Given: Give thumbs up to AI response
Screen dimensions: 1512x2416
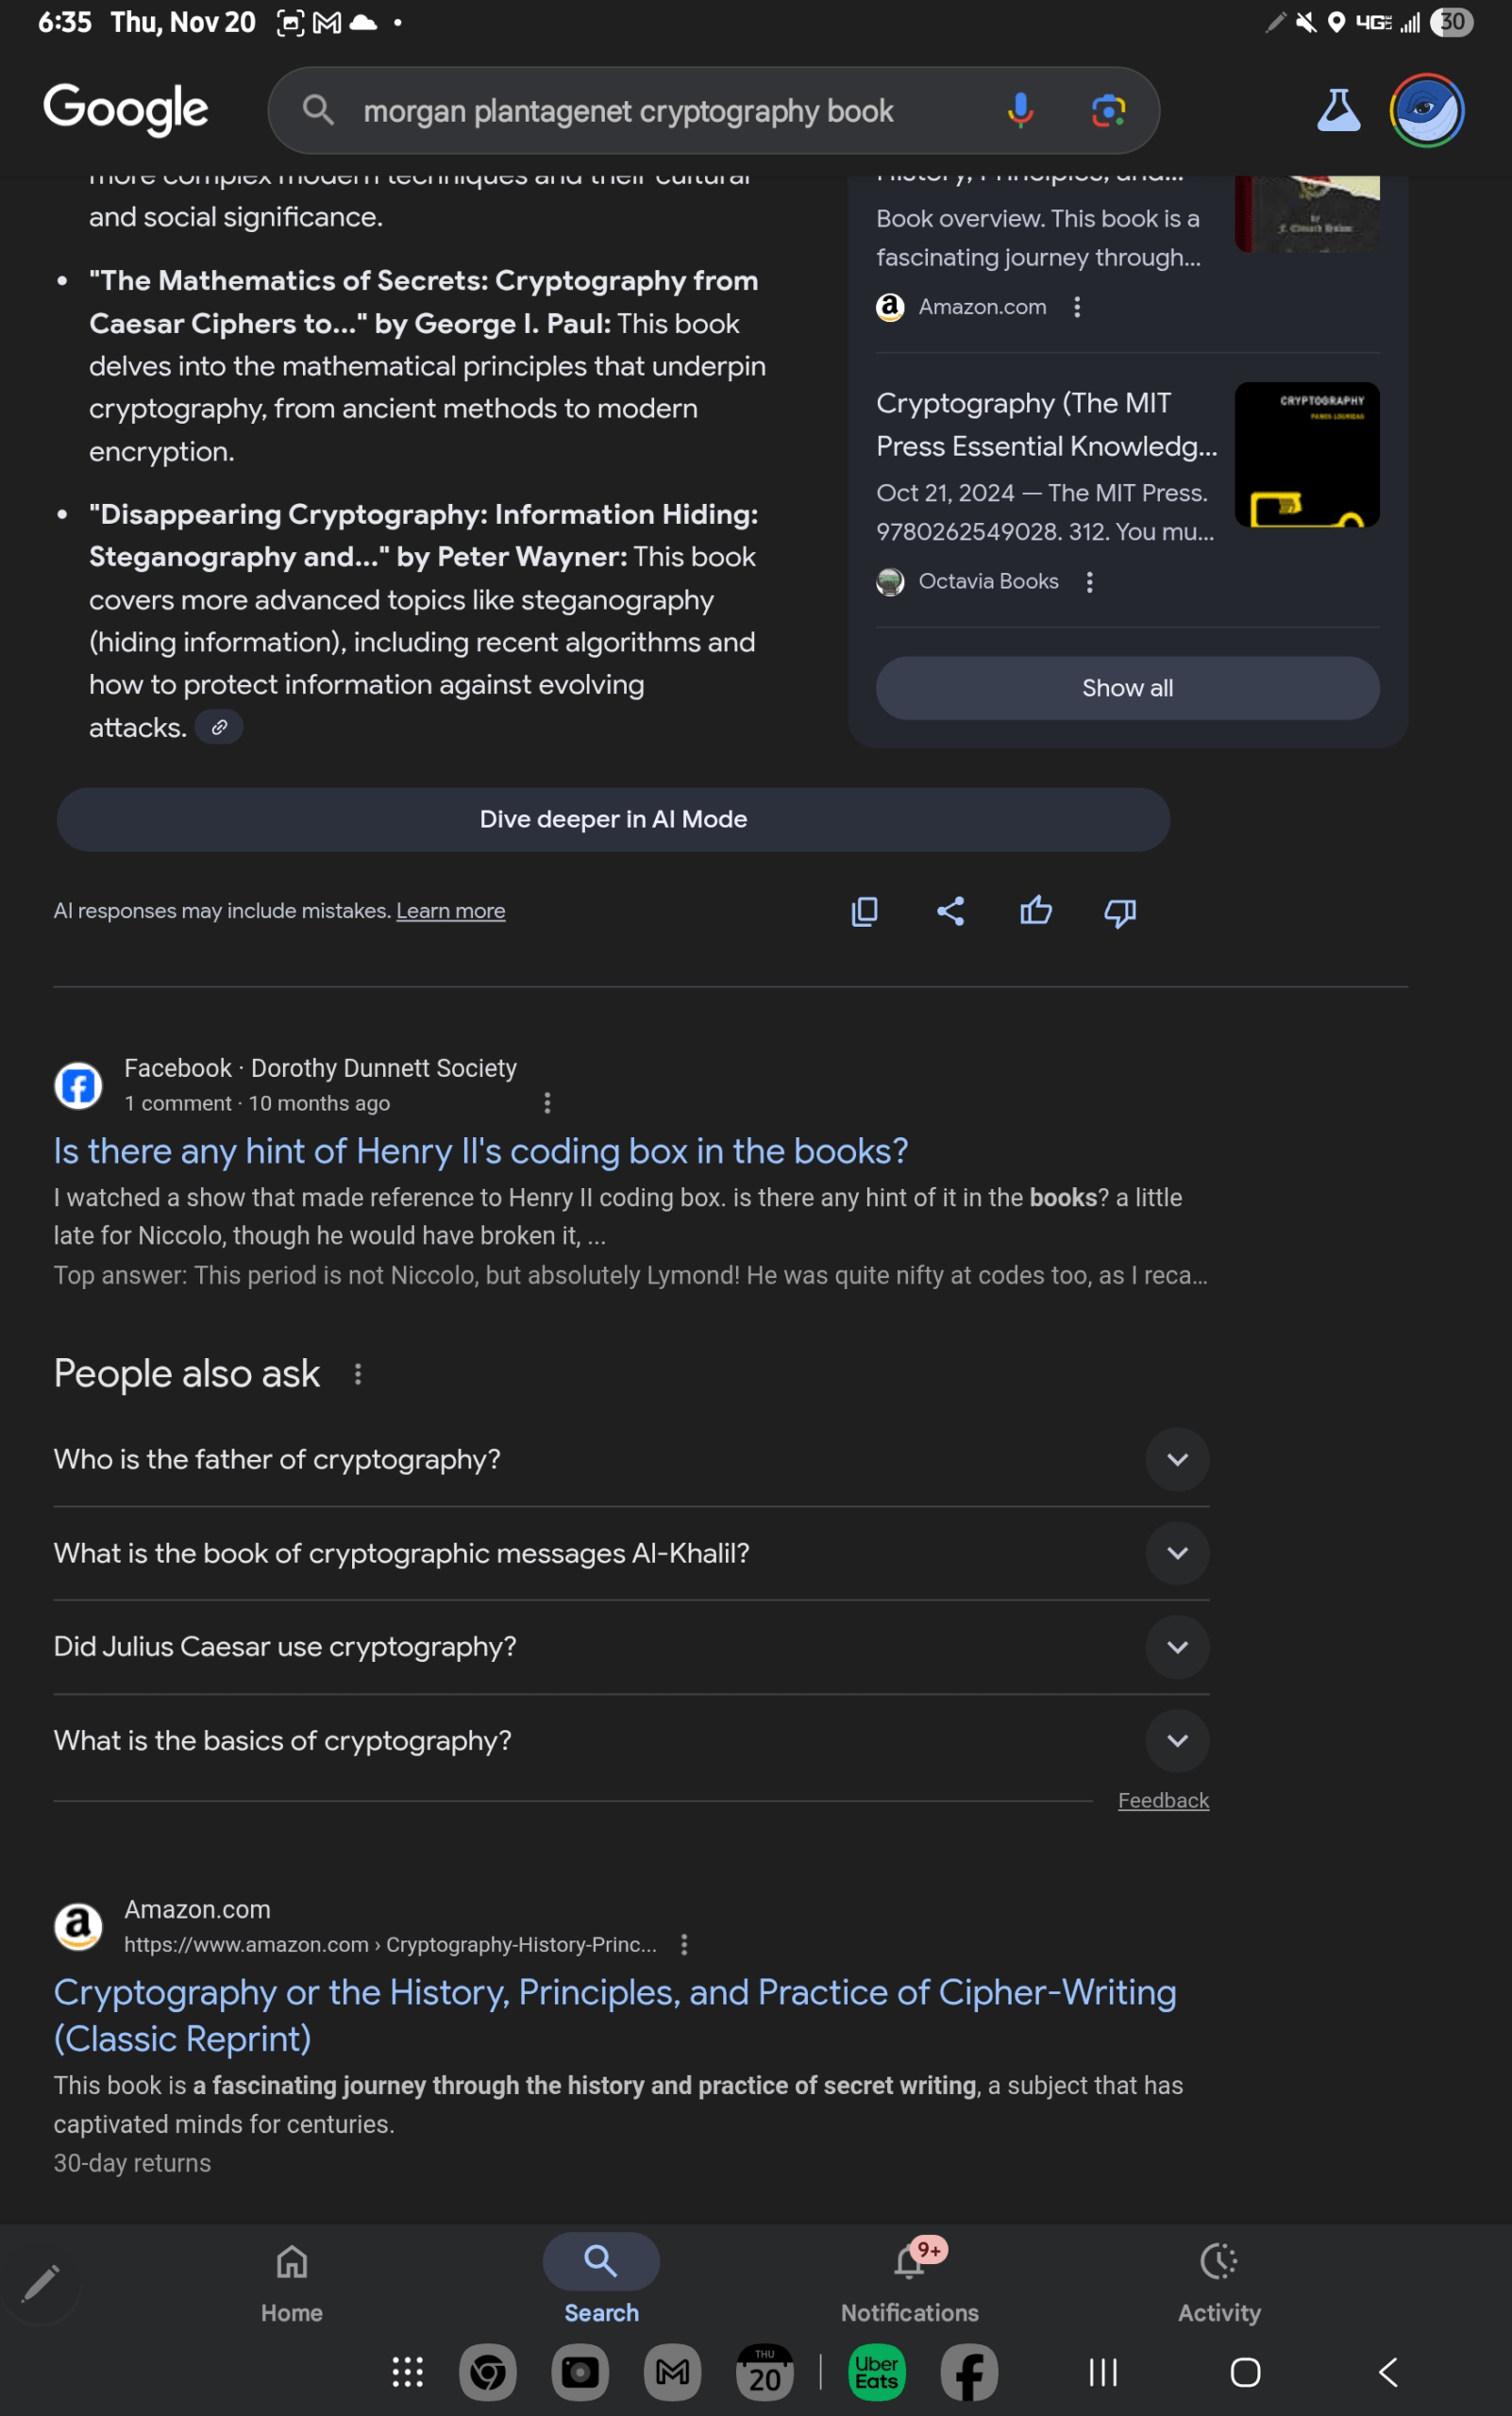Looking at the screenshot, I should click(1035, 911).
